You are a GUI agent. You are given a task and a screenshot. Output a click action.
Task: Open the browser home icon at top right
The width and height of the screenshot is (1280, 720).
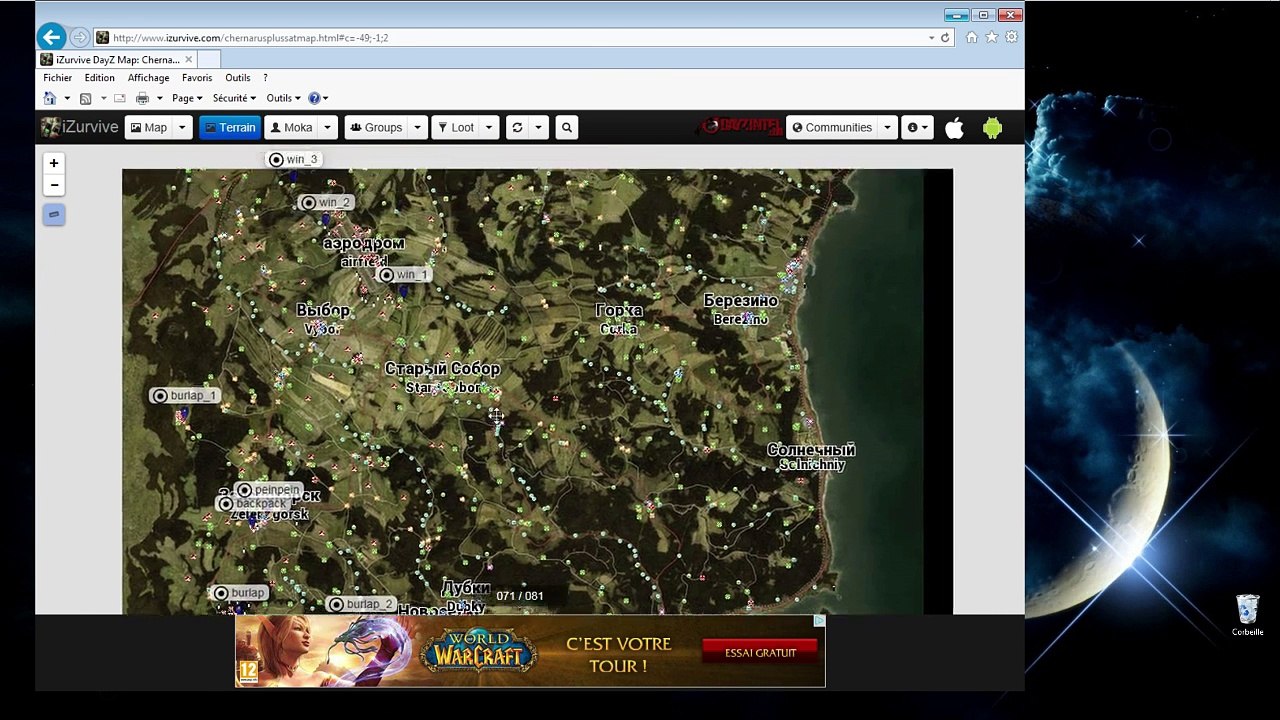[x=972, y=37]
